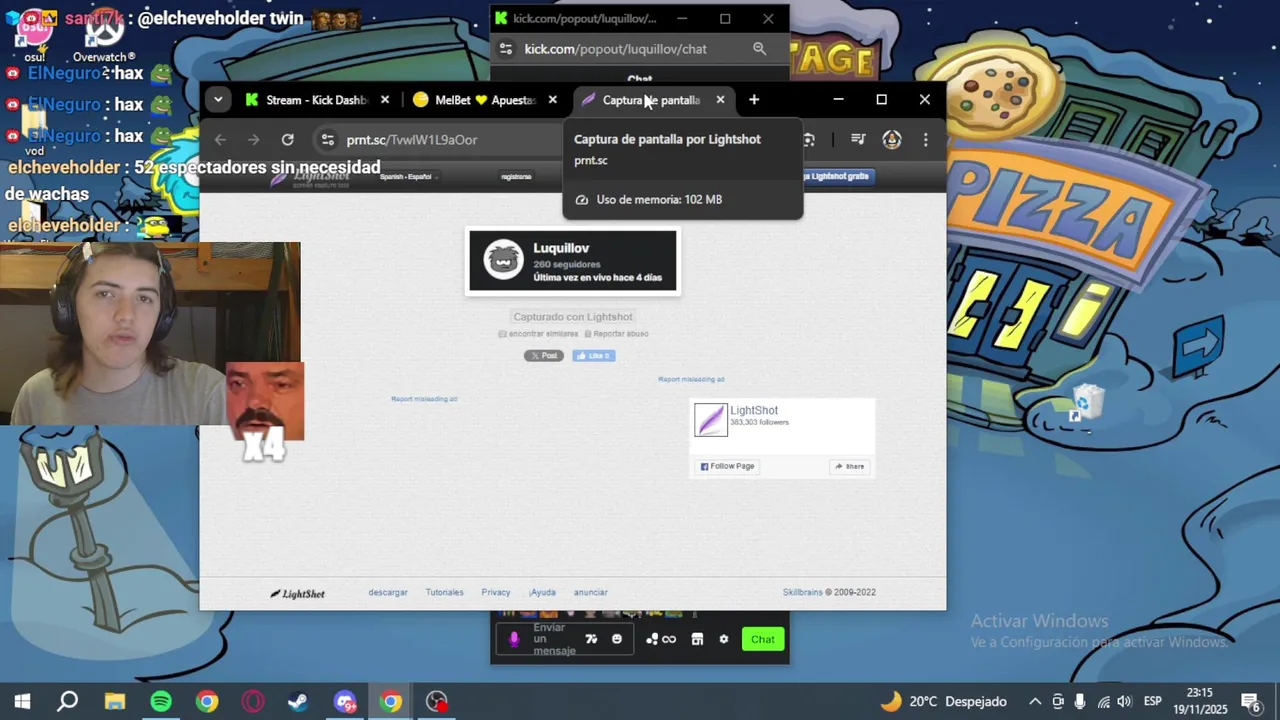This screenshot has width=1280, height=720.
Task: Click the green Chat send button
Action: (763, 639)
